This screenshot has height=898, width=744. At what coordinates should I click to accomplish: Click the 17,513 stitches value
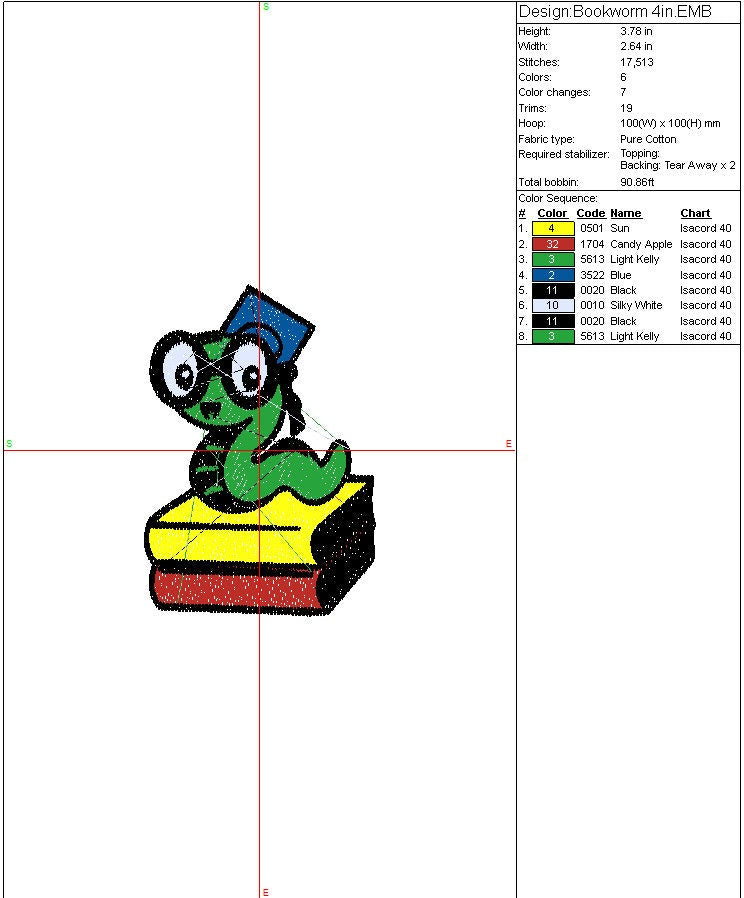637,62
